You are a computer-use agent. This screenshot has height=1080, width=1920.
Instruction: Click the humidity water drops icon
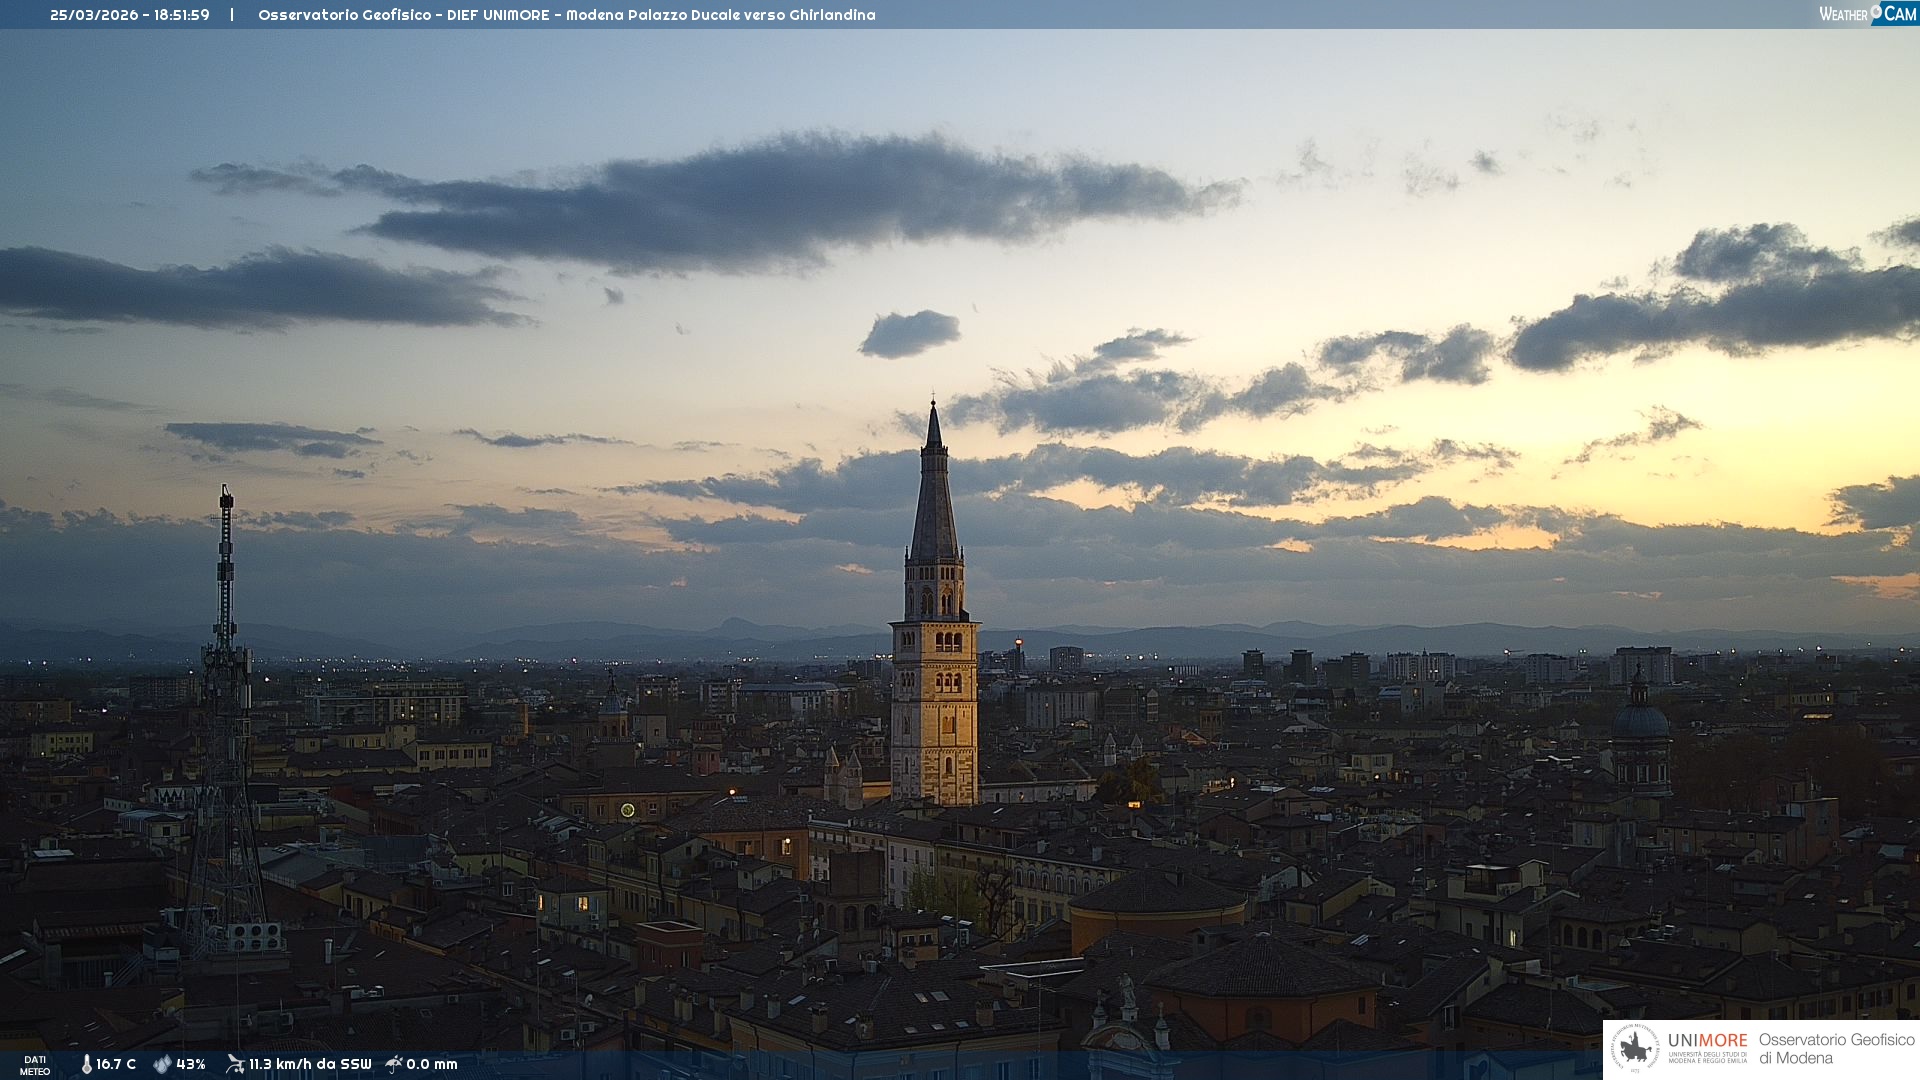tap(162, 1064)
